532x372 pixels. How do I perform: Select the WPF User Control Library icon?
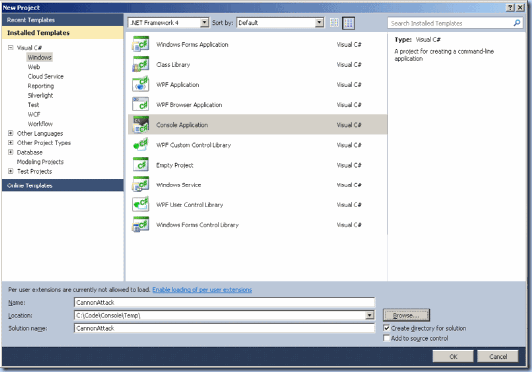click(140, 204)
